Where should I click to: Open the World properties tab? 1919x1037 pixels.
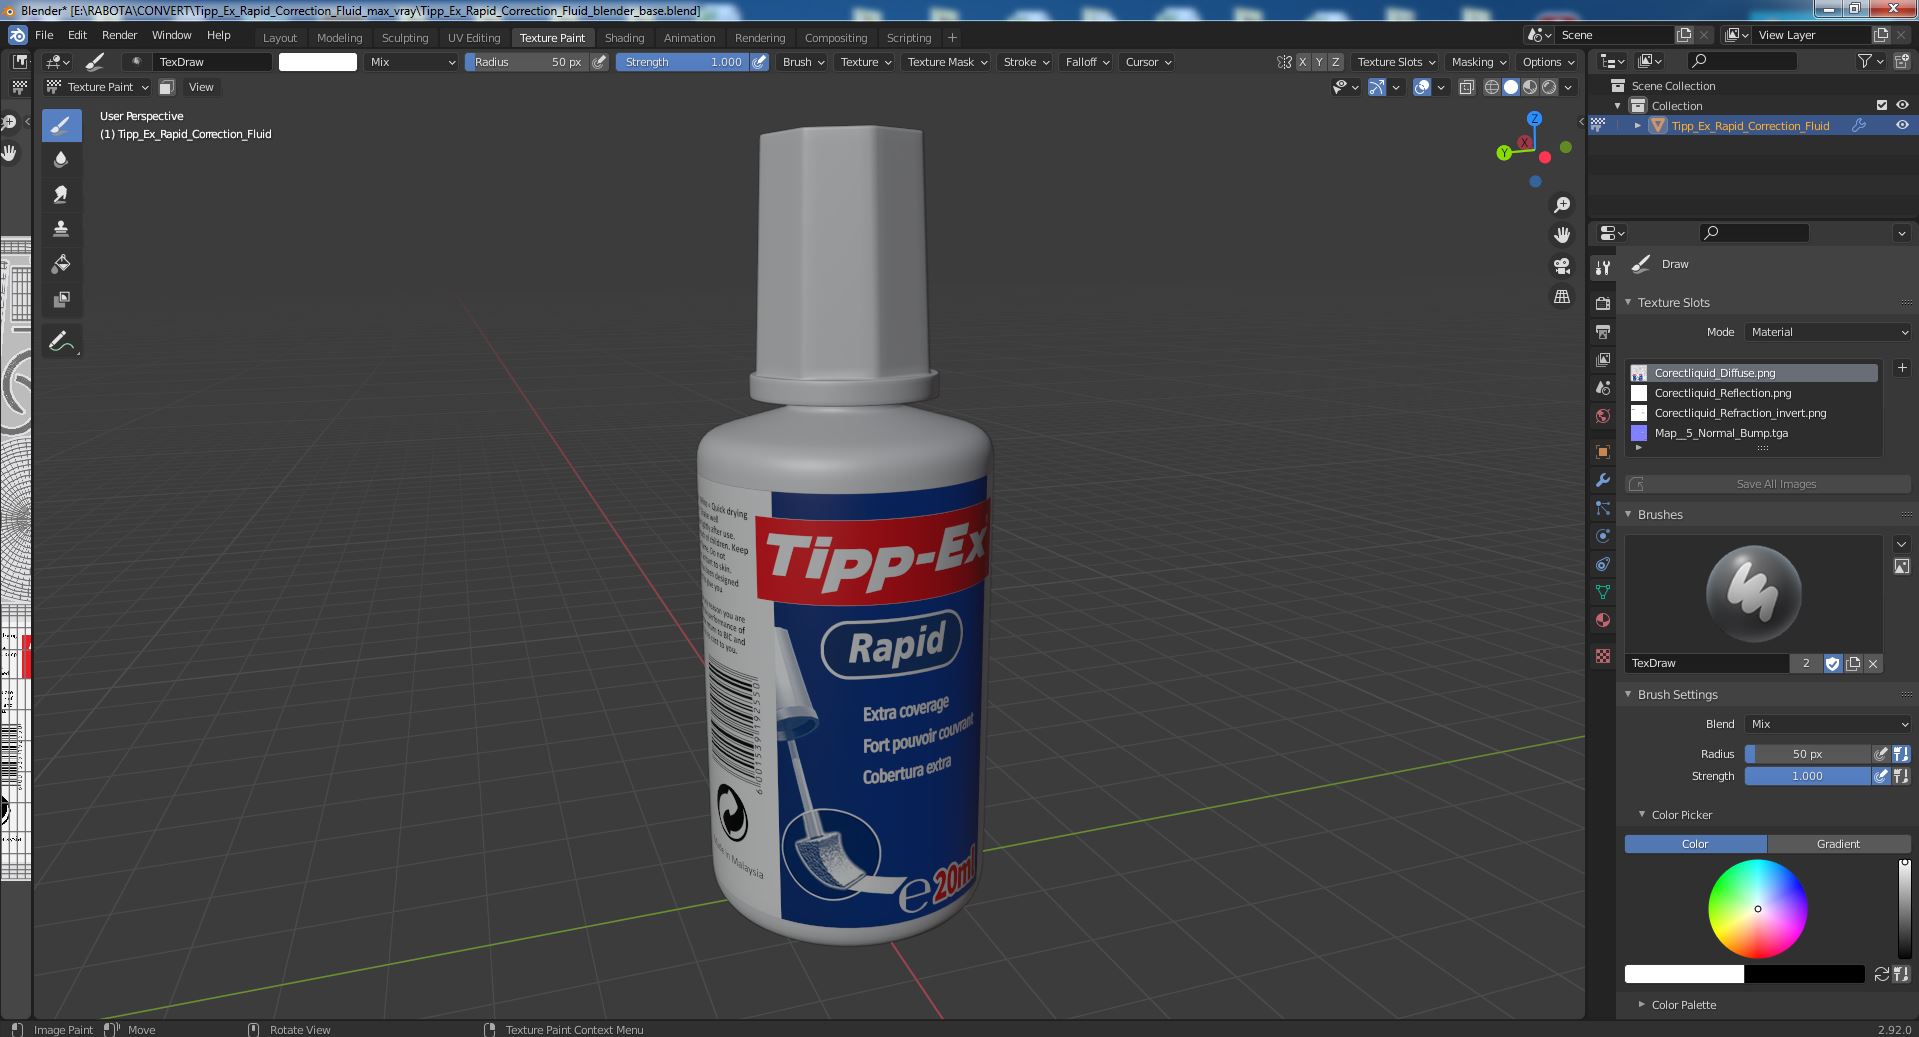click(1603, 415)
